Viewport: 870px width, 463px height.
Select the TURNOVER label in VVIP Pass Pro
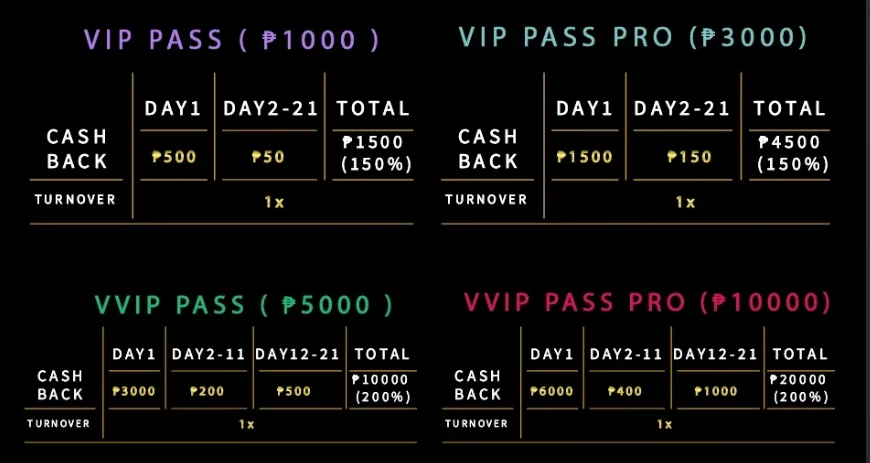point(477,424)
